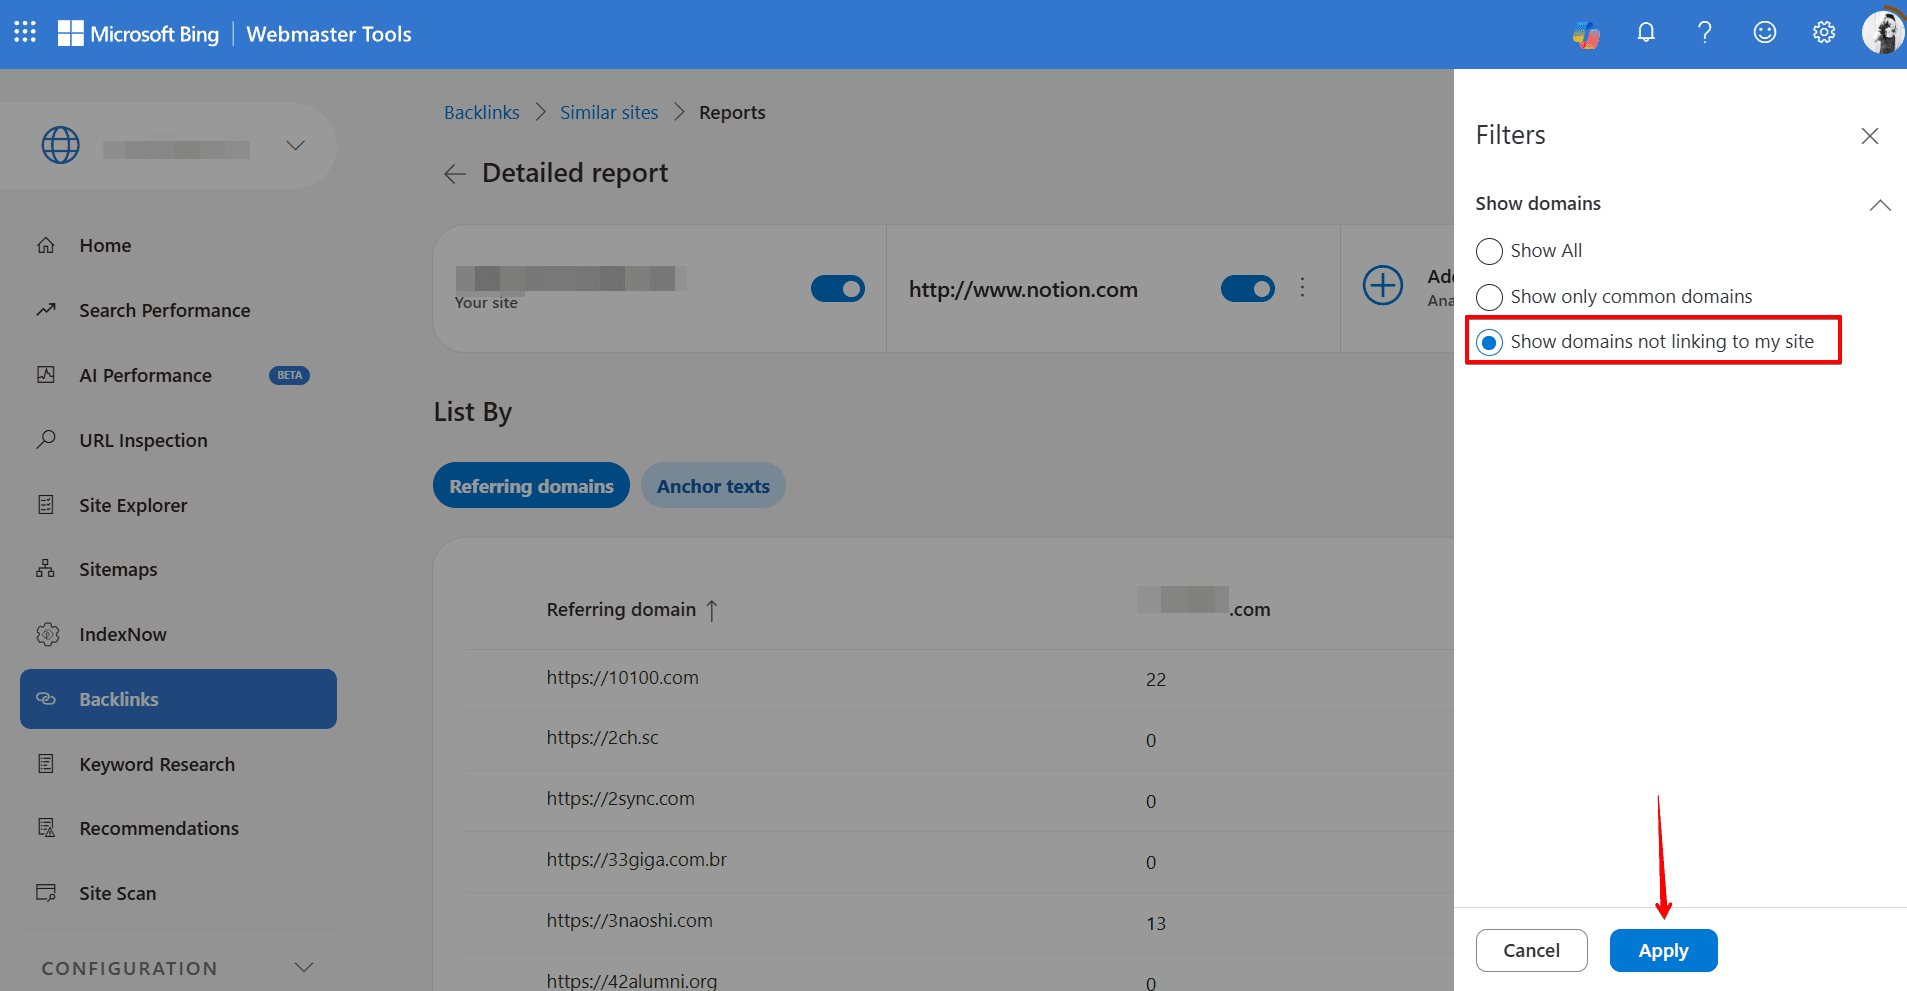Switch to Anchor texts tab

713,485
